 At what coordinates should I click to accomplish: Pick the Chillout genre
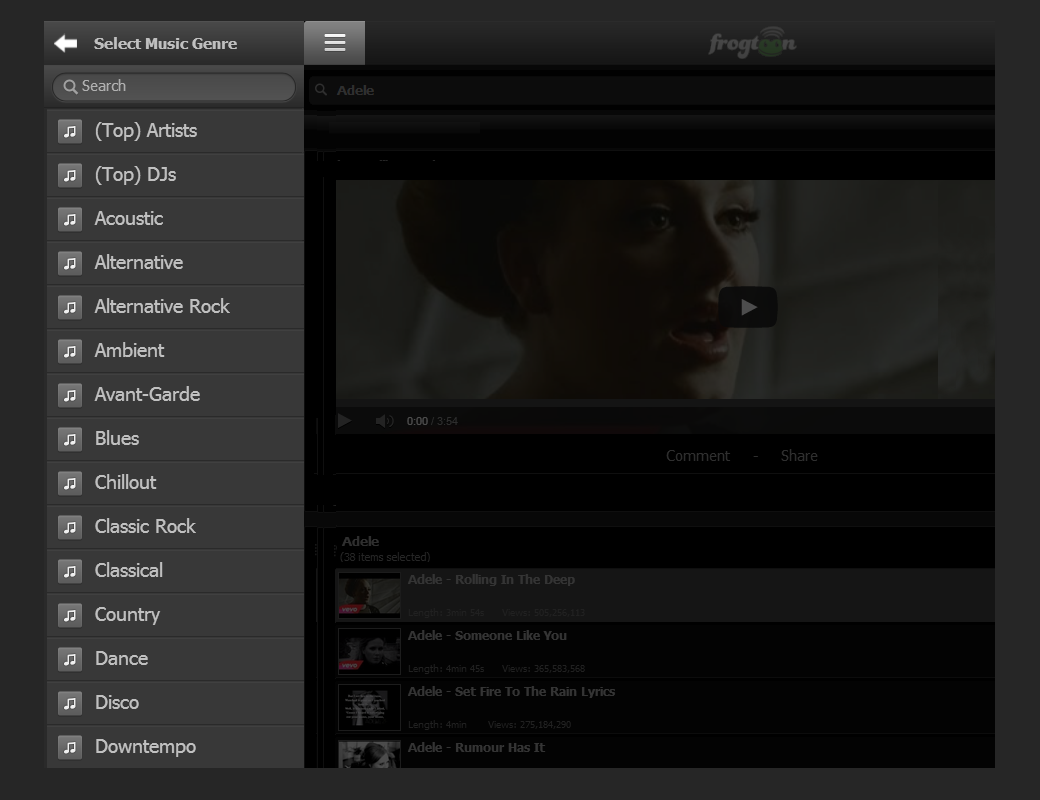tap(125, 483)
